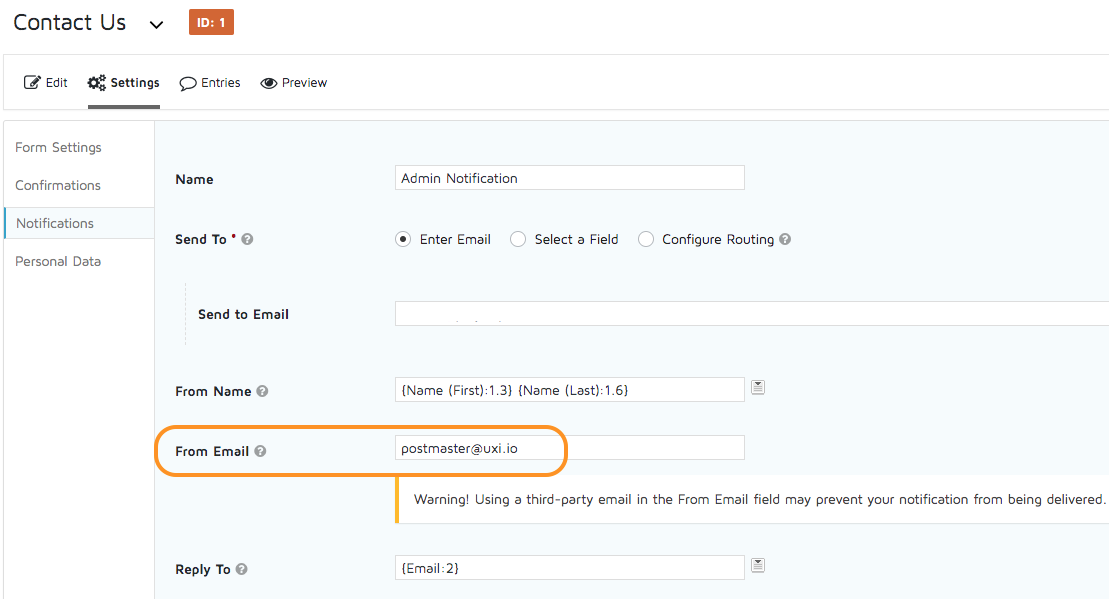This screenshot has height=599, width=1109.
Task: Click the Send to Email label
Action: (243, 314)
